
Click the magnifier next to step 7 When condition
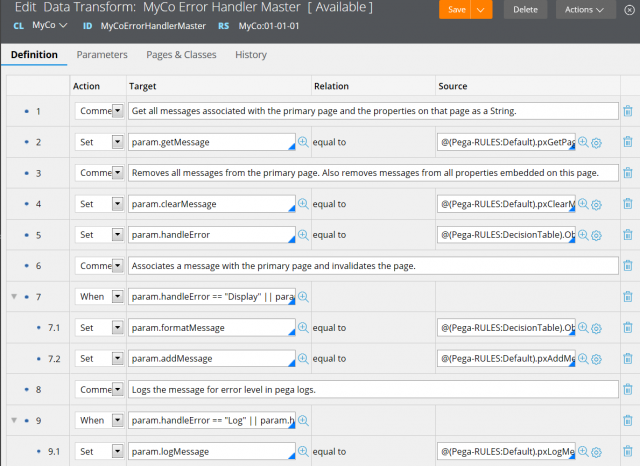point(303,297)
